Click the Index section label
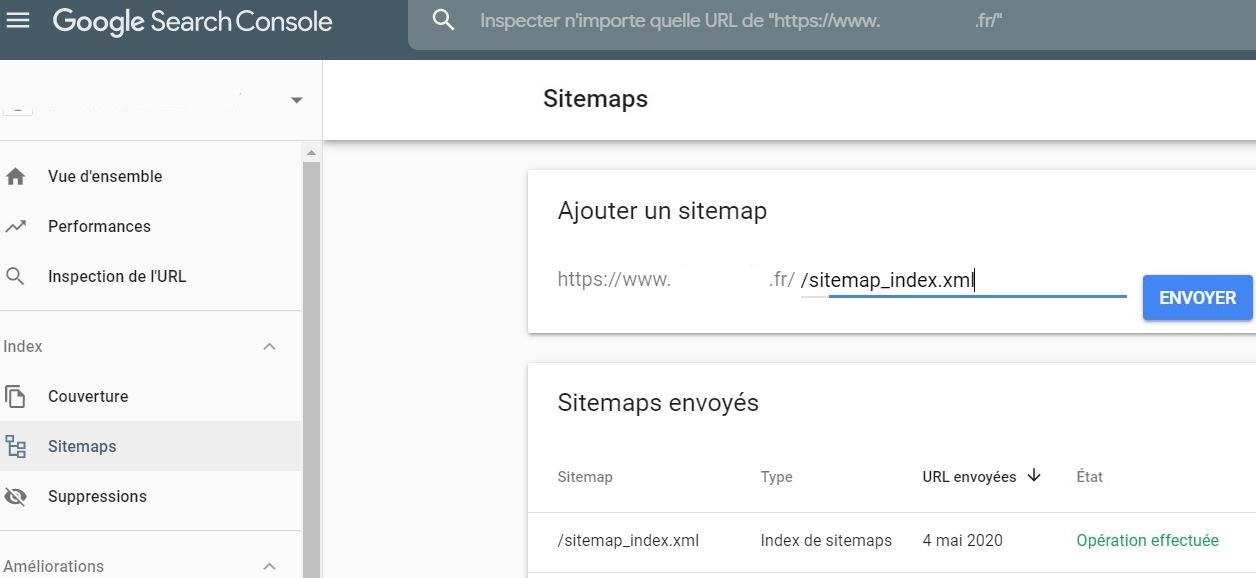Screen dimensions: 1256x578 click(x=23, y=346)
